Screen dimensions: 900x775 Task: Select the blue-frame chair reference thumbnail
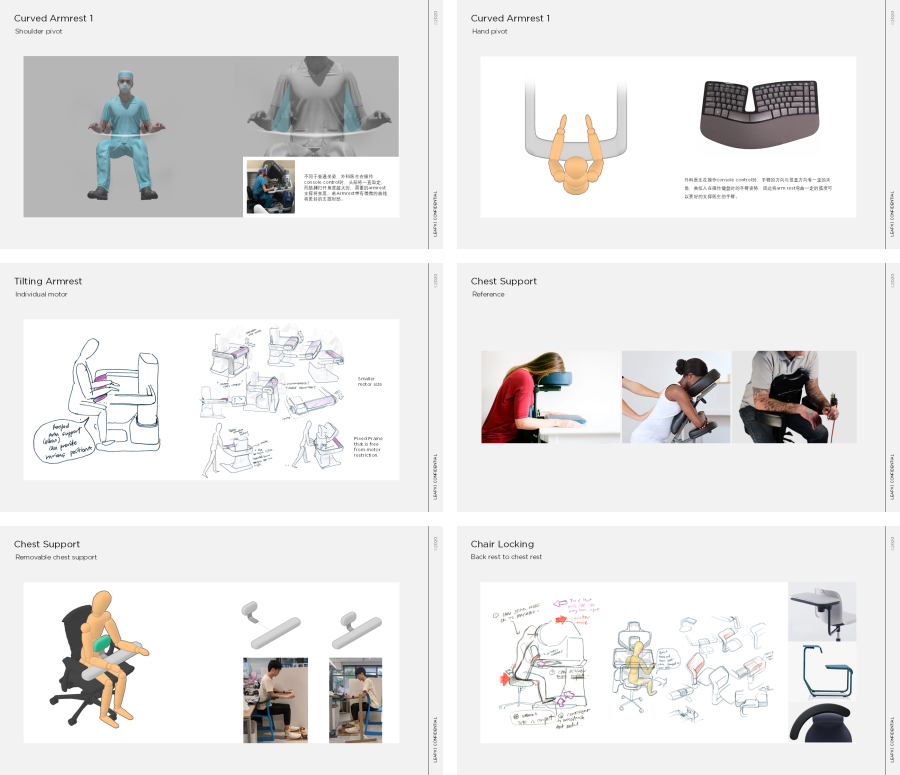[x=822, y=670]
